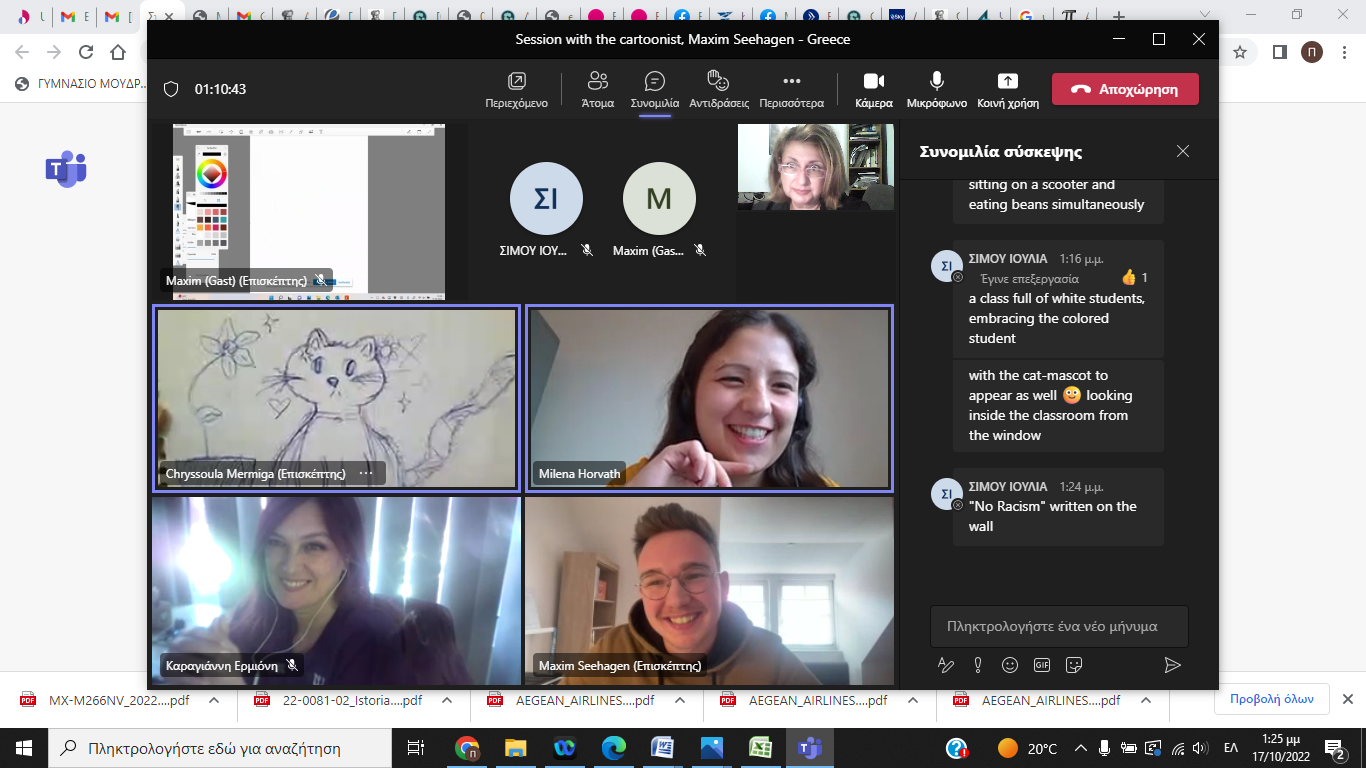Mute using the Μικρόφωνο button

pos(937,89)
